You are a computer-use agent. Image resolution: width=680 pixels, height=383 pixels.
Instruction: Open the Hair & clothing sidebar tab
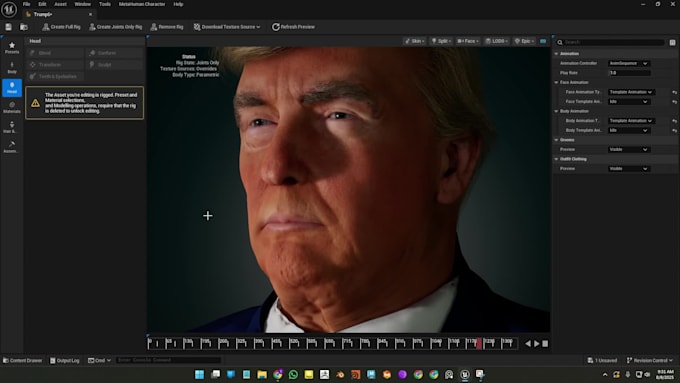point(12,128)
